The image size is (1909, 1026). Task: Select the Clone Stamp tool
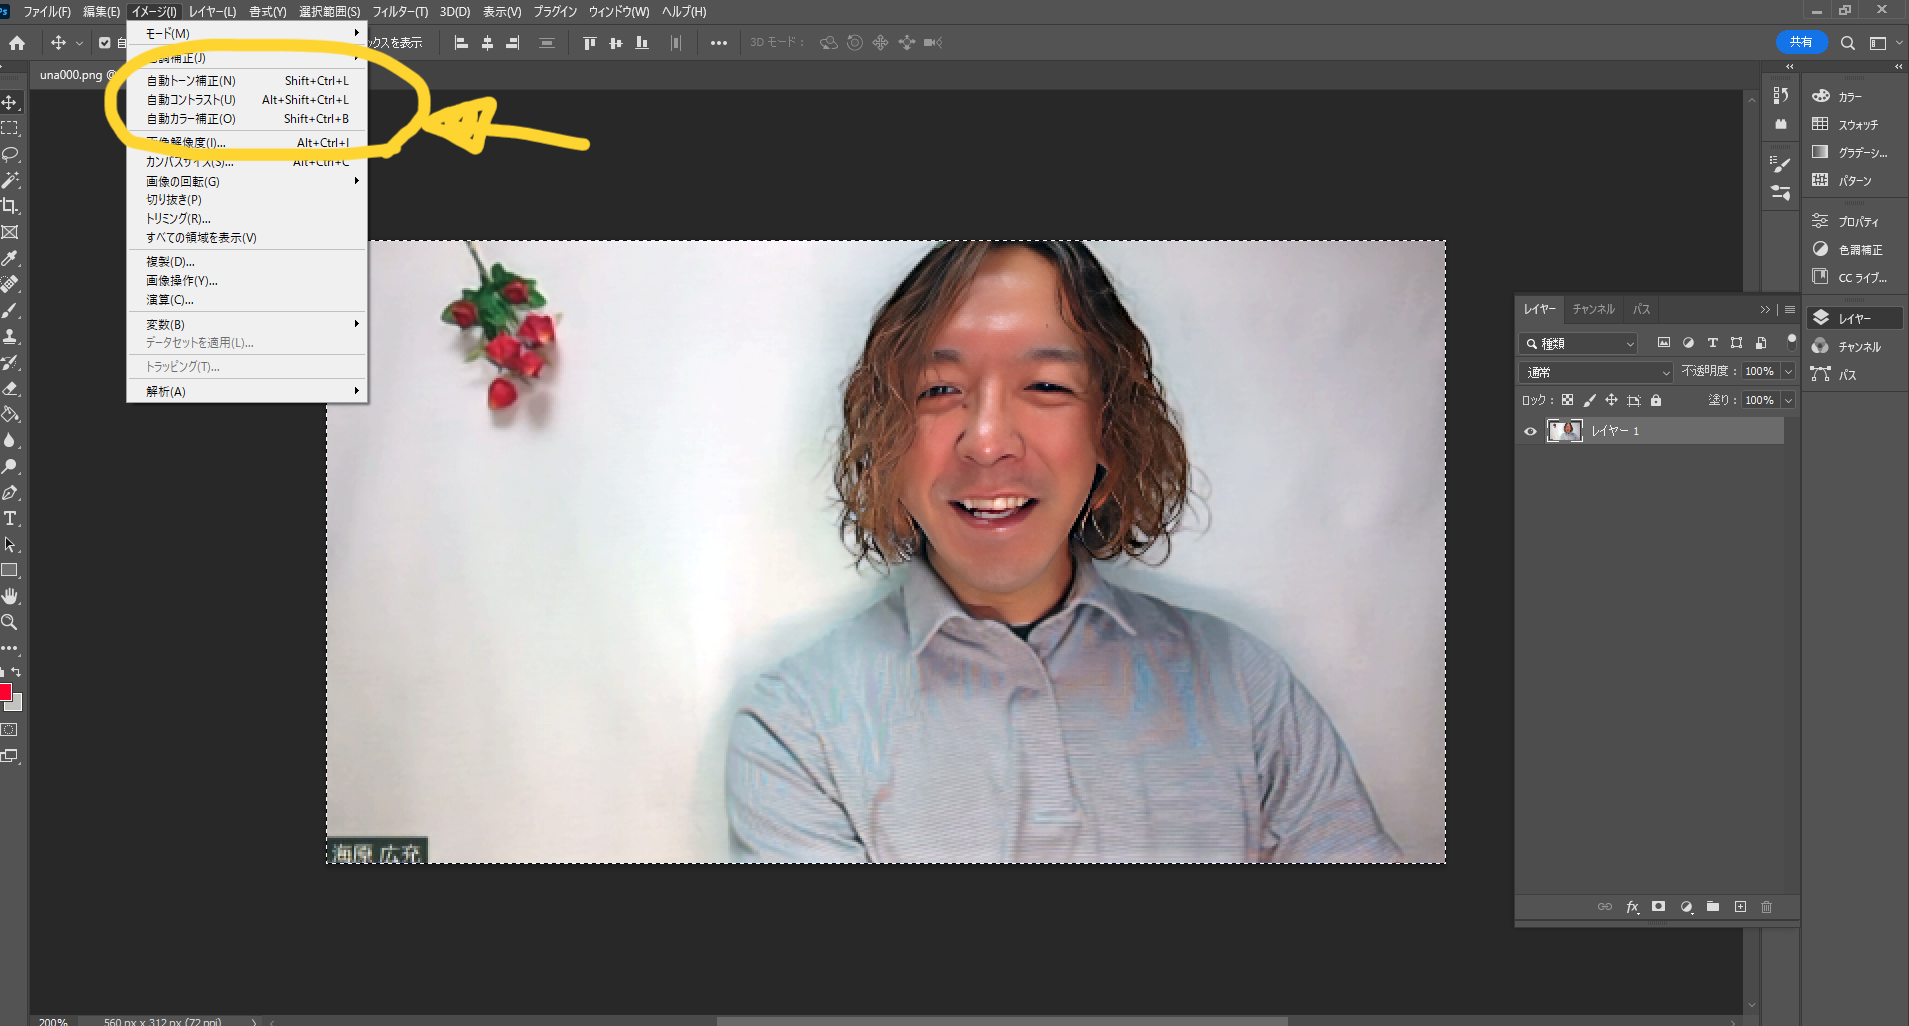[10, 337]
